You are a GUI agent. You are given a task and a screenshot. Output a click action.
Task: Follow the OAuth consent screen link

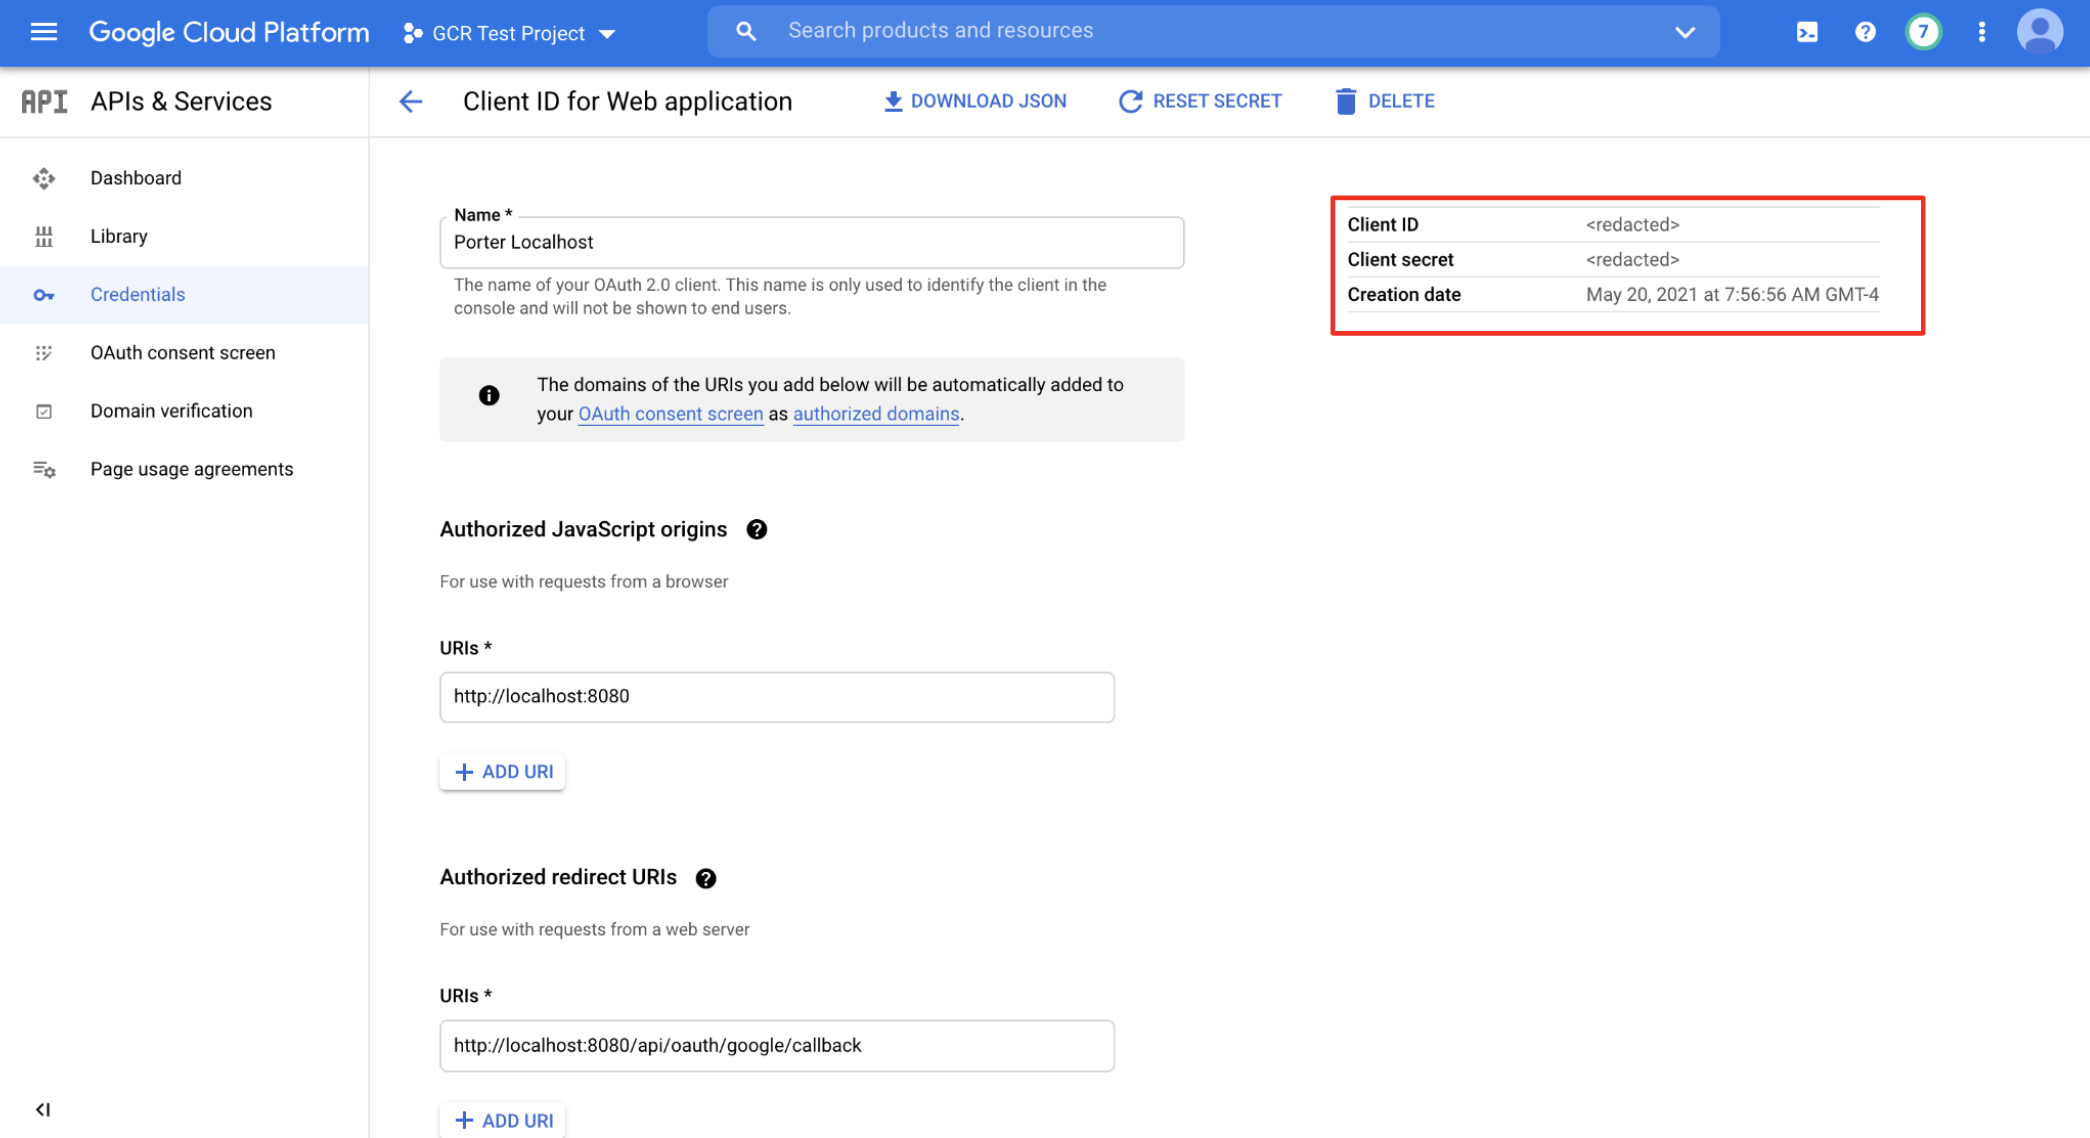(670, 414)
